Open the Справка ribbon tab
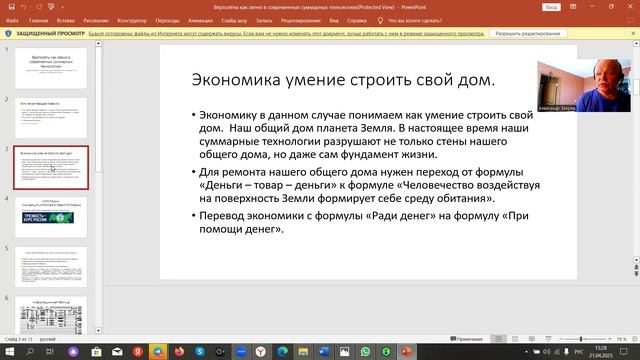 [x=357, y=20]
